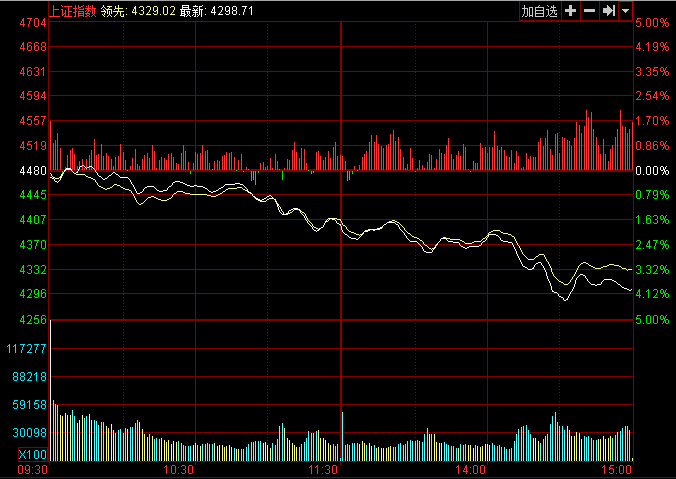Image resolution: width=676 pixels, height=479 pixels.
Task: Click the X100 volume unit label
Action: (x=32, y=455)
